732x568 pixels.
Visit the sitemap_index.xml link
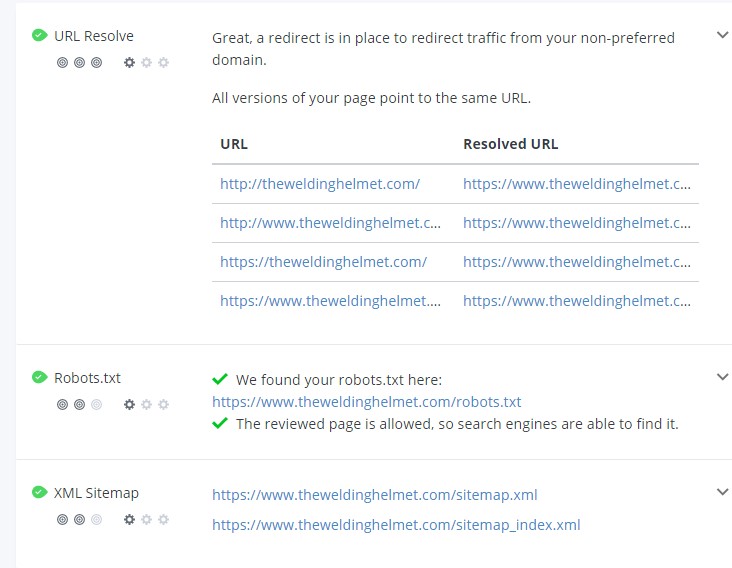396,524
